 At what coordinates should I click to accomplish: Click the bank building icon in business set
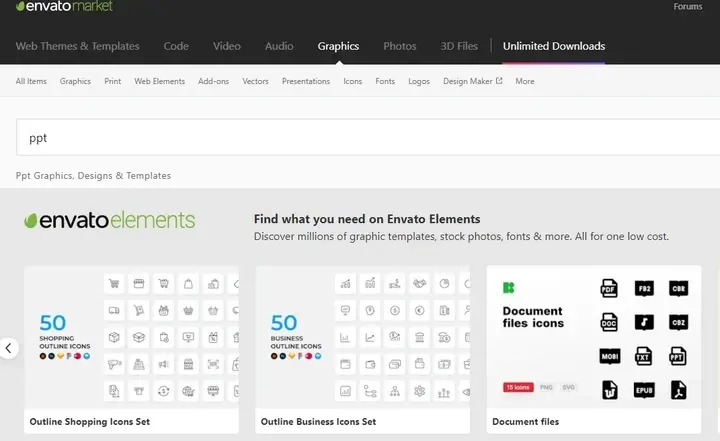(x=419, y=338)
